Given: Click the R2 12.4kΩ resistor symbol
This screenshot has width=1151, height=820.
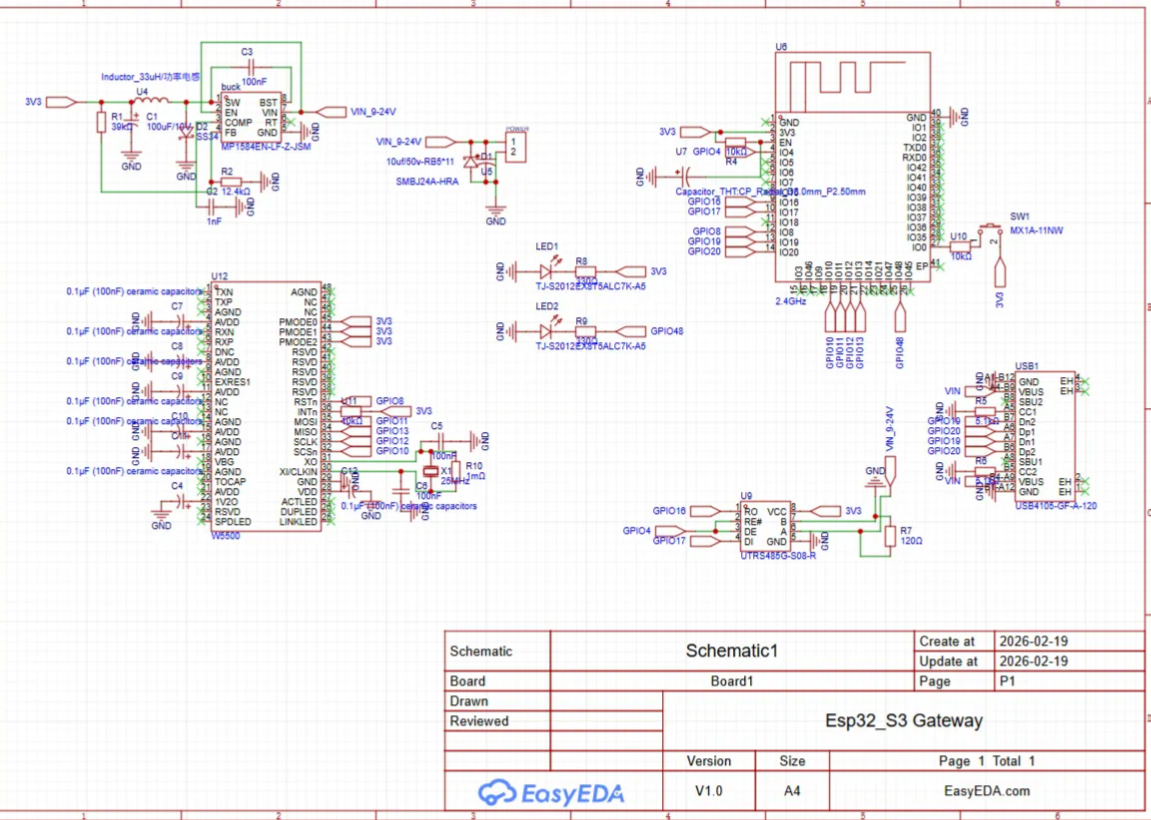Looking at the screenshot, I should point(237,181).
